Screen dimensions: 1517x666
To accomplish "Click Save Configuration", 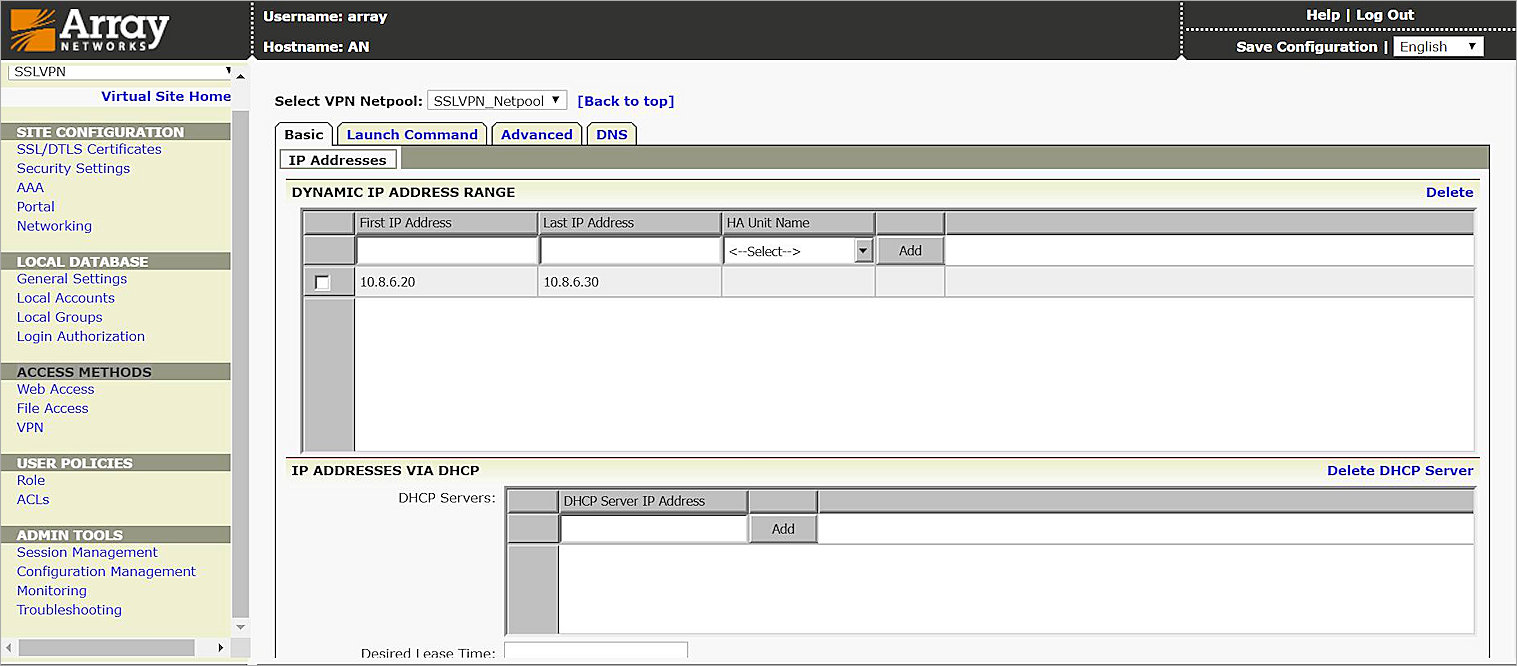I will [x=1306, y=46].
